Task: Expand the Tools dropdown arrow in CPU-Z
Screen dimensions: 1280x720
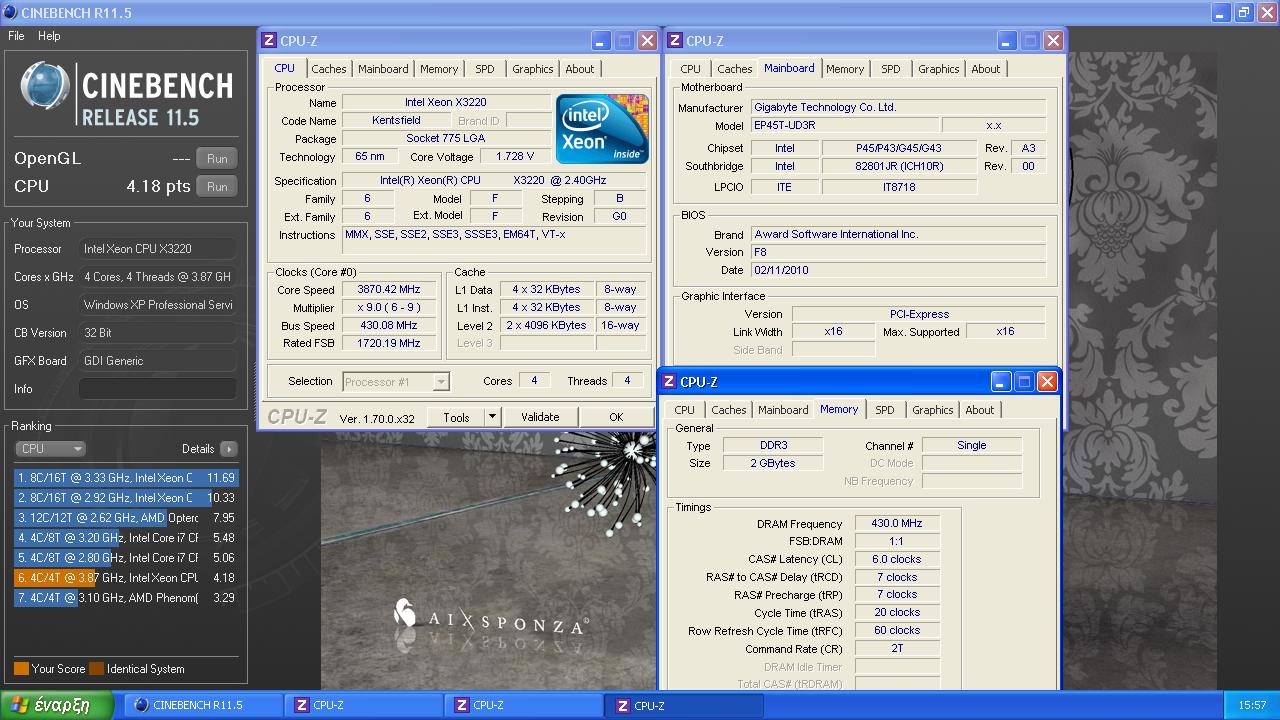Action: coord(492,417)
